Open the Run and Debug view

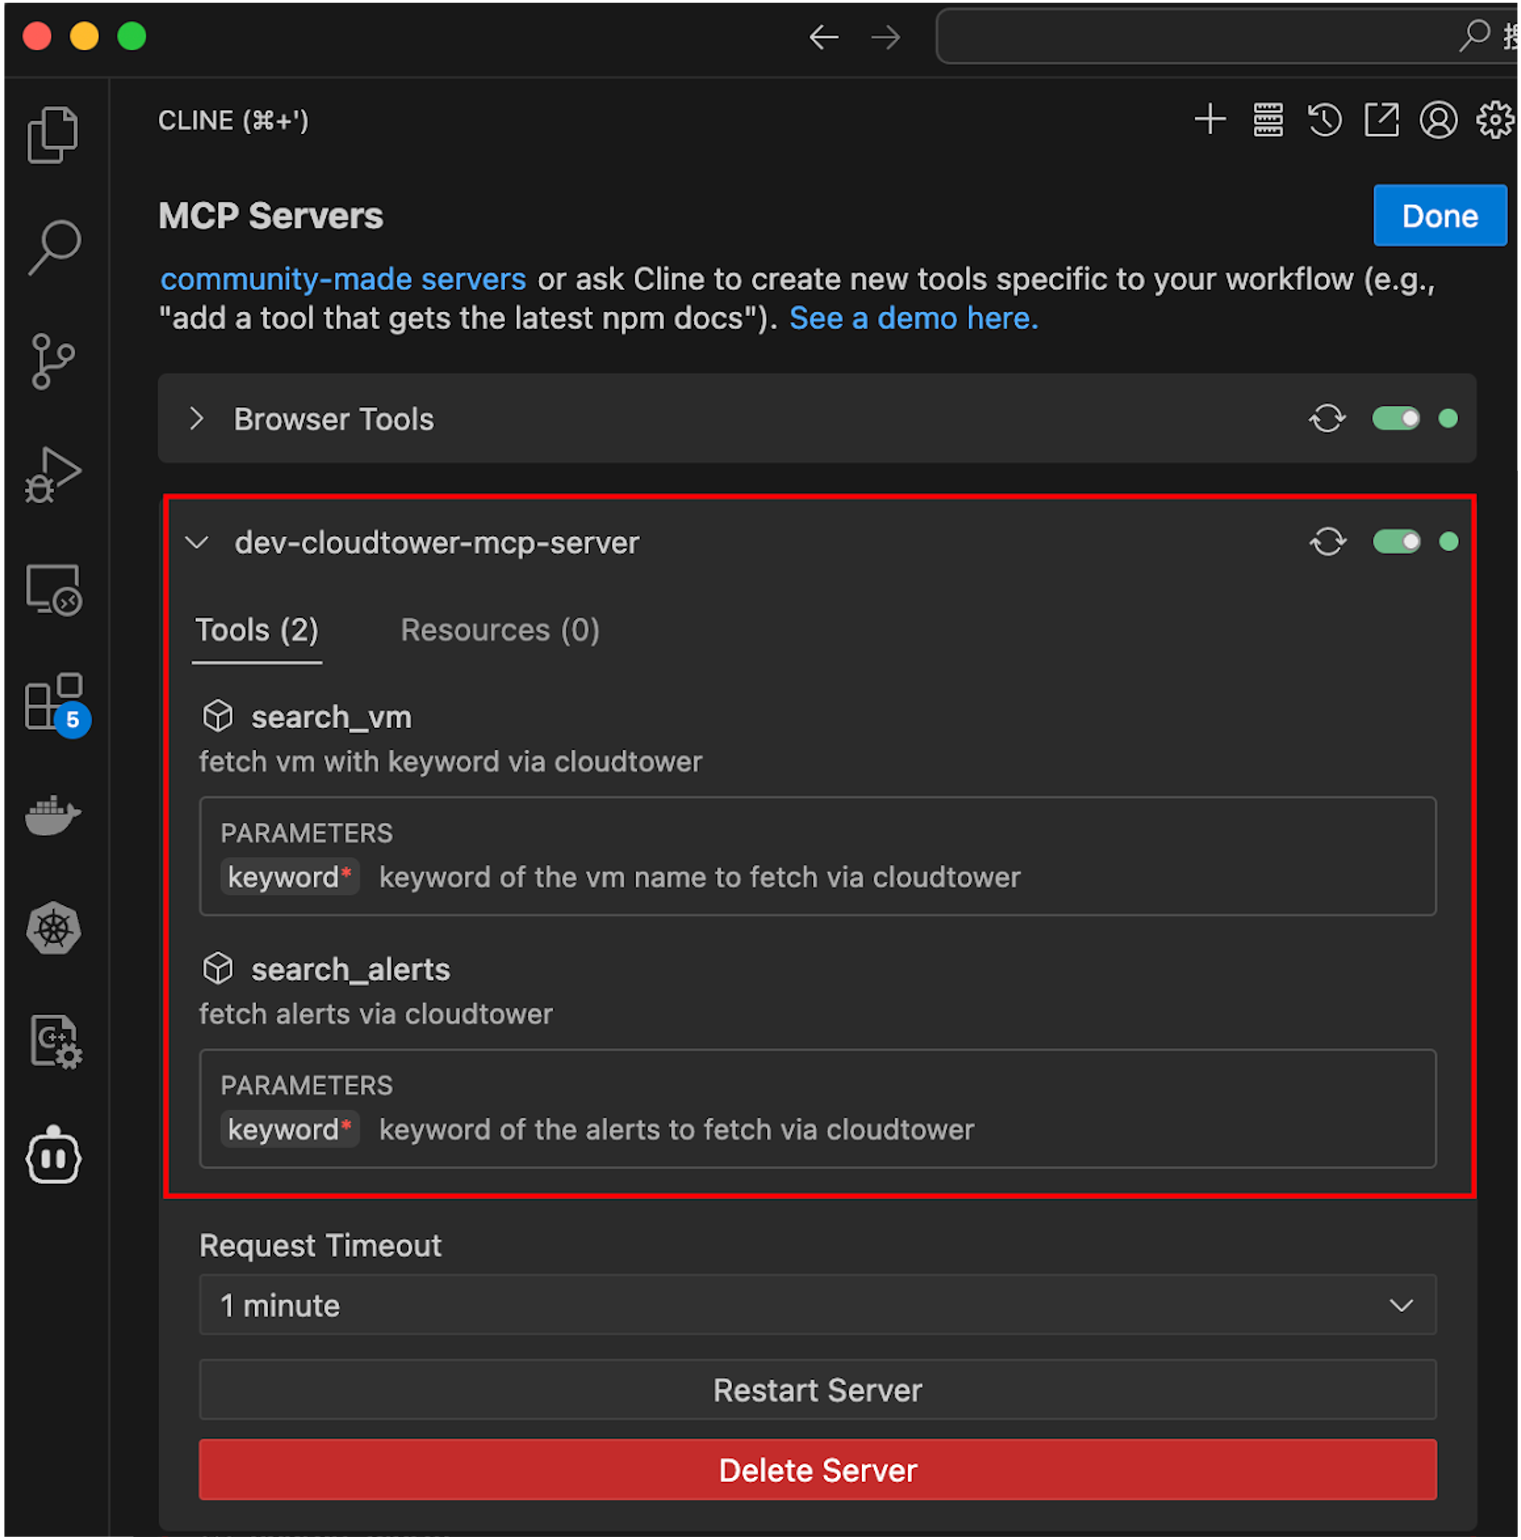[52, 475]
